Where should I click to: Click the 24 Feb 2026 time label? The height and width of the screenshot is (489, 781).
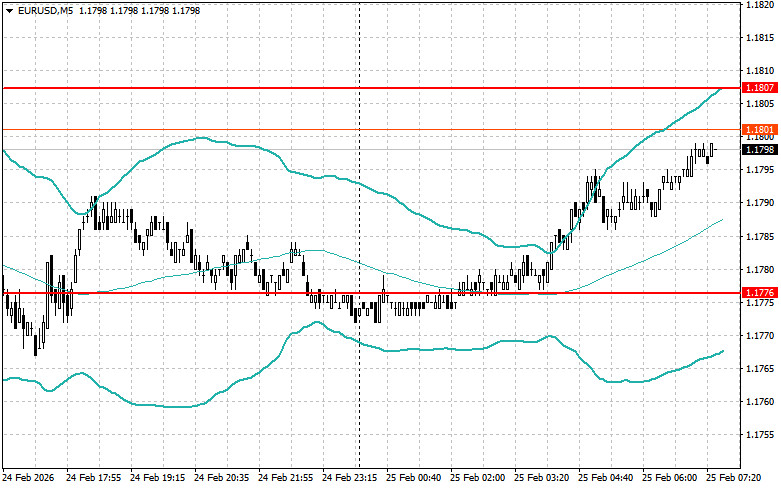click(28, 478)
